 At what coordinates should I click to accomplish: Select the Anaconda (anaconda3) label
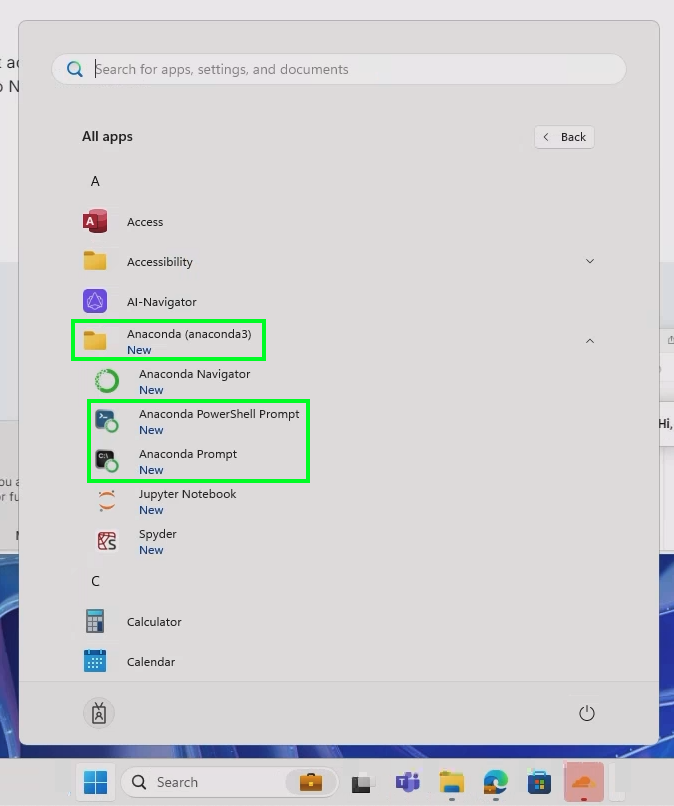tap(189, 334)
